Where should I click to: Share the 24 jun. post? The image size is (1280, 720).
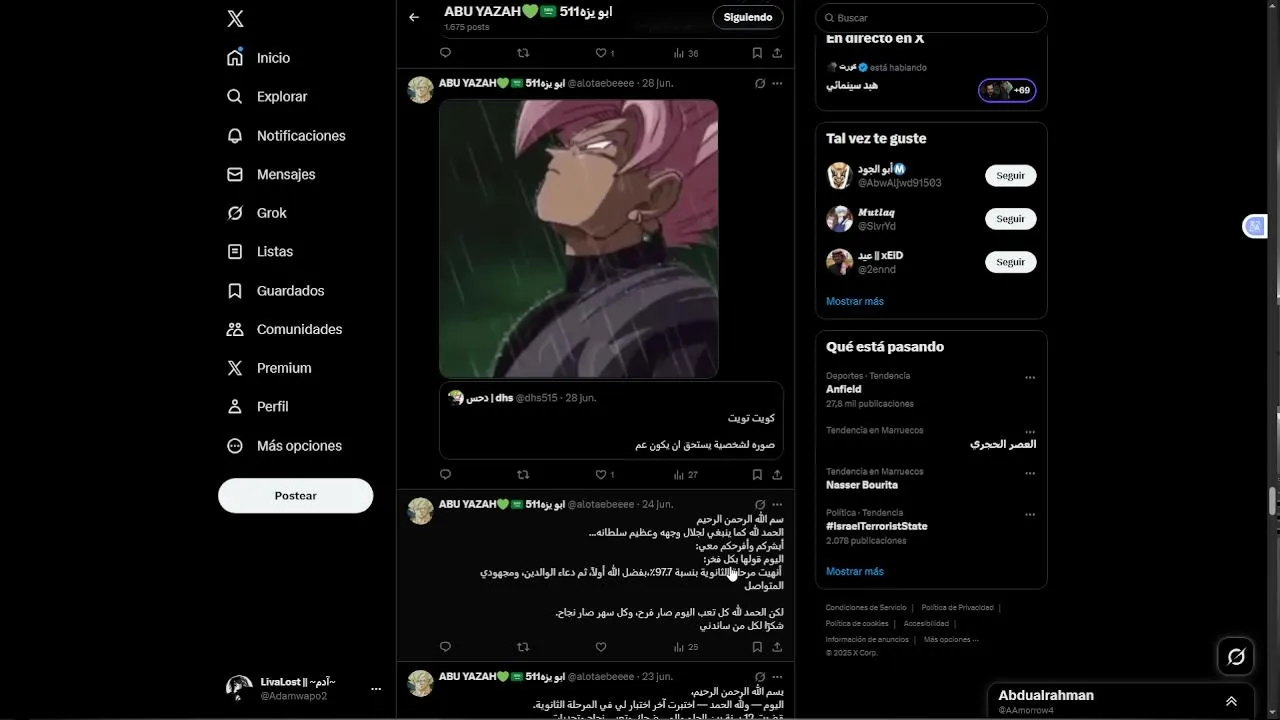pyautogui.click(x=777, y=647)
